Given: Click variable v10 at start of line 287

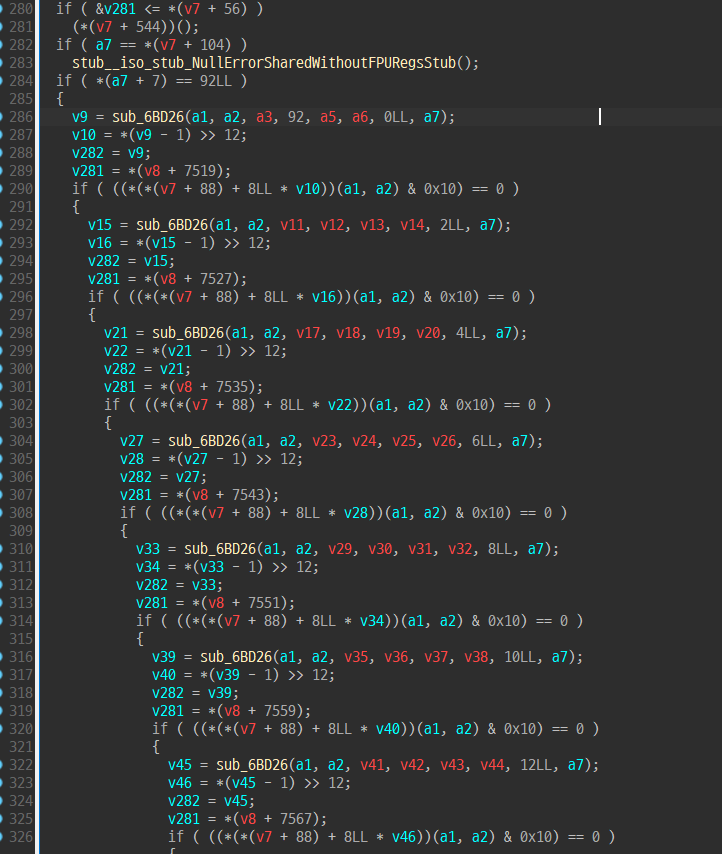Looking at the screenshot, I should click(x=84, y=135).
